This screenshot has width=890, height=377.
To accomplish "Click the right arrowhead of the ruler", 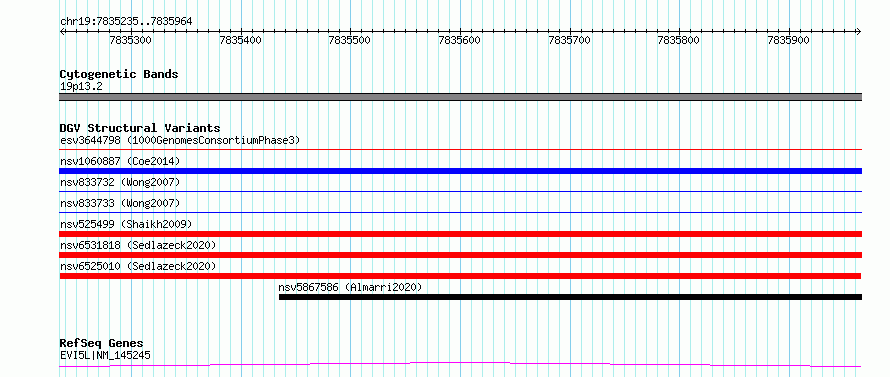I will coord(859,31).
